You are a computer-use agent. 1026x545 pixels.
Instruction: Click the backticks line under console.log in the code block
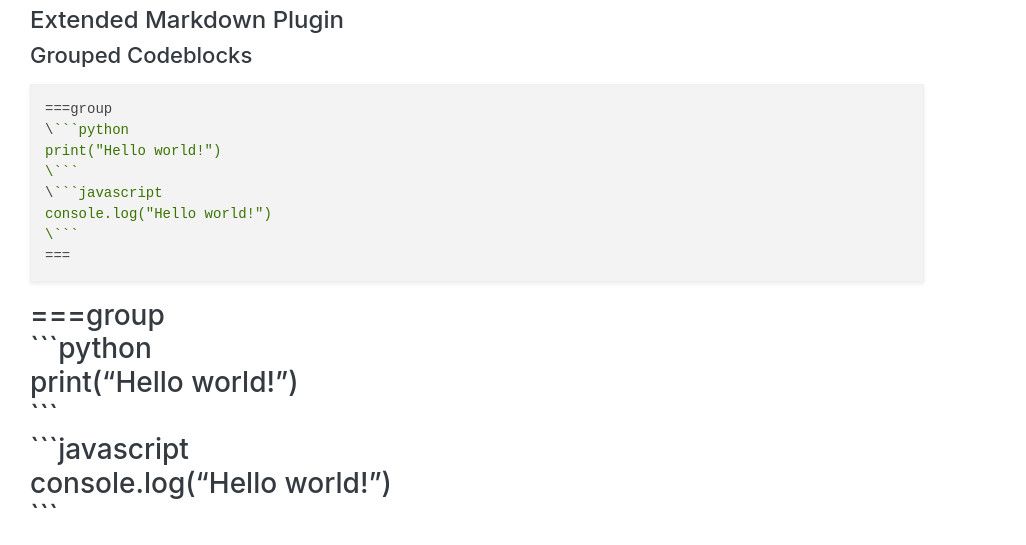61,234
